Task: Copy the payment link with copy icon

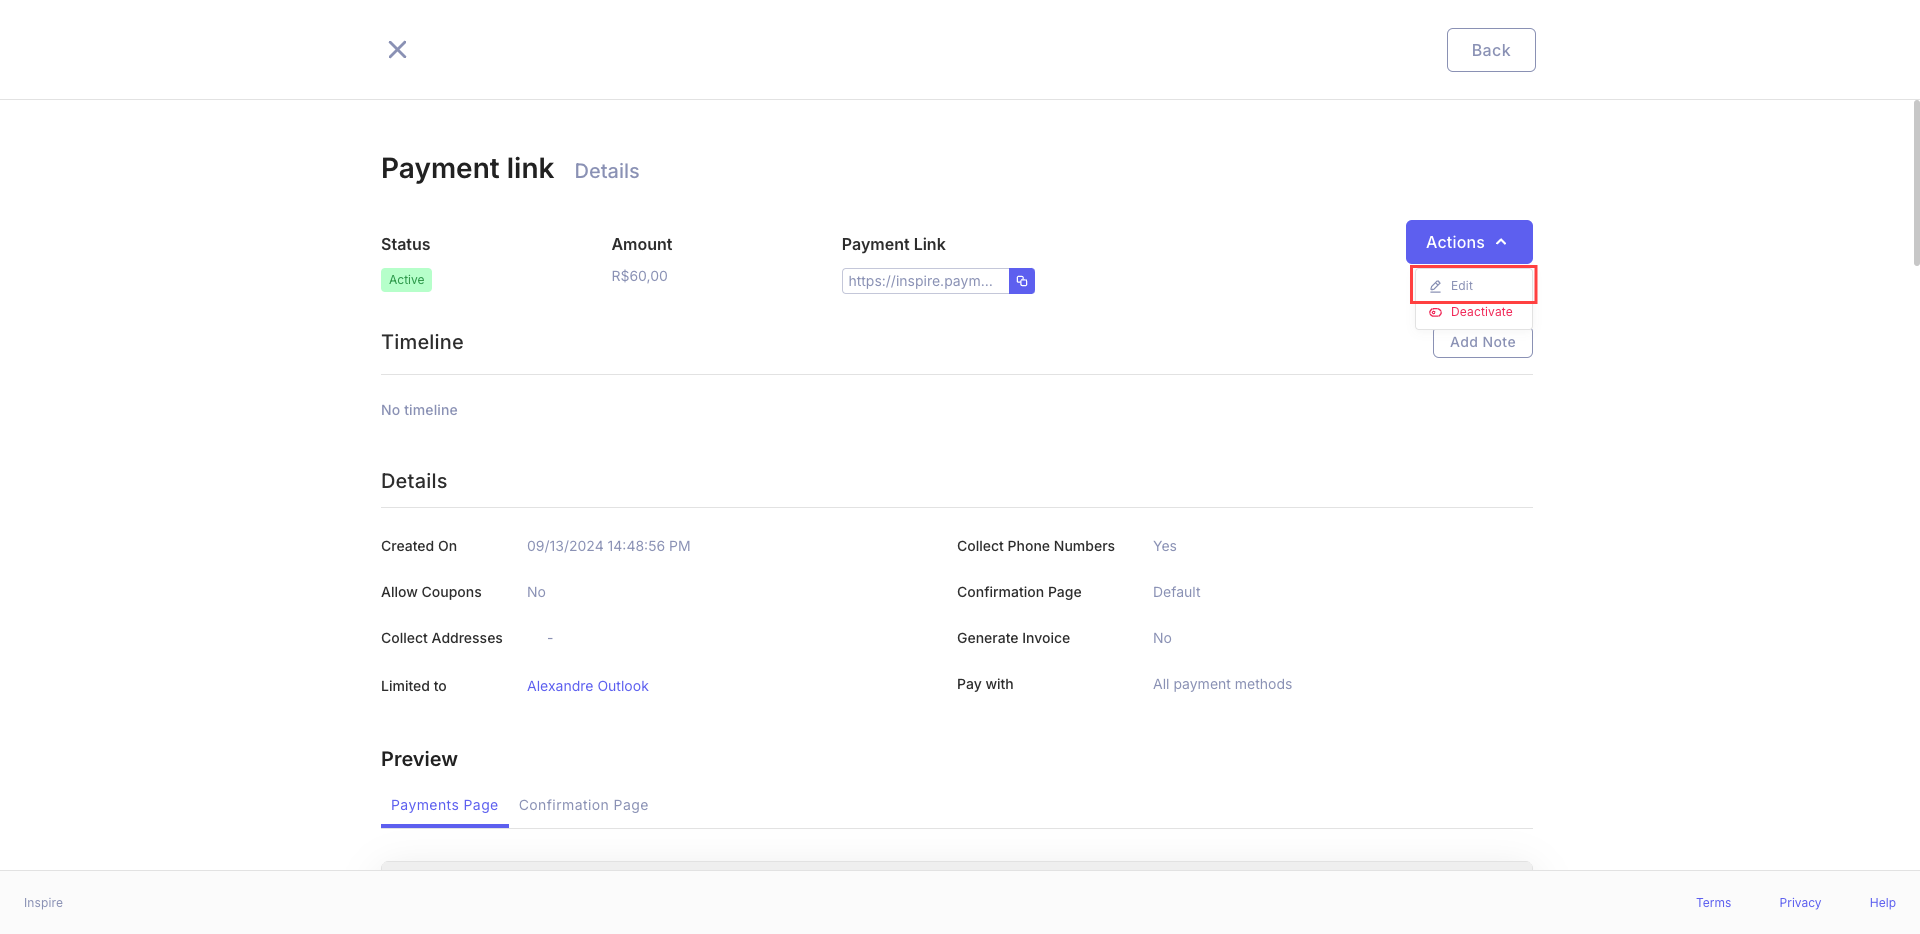Action: [1022, 281]
